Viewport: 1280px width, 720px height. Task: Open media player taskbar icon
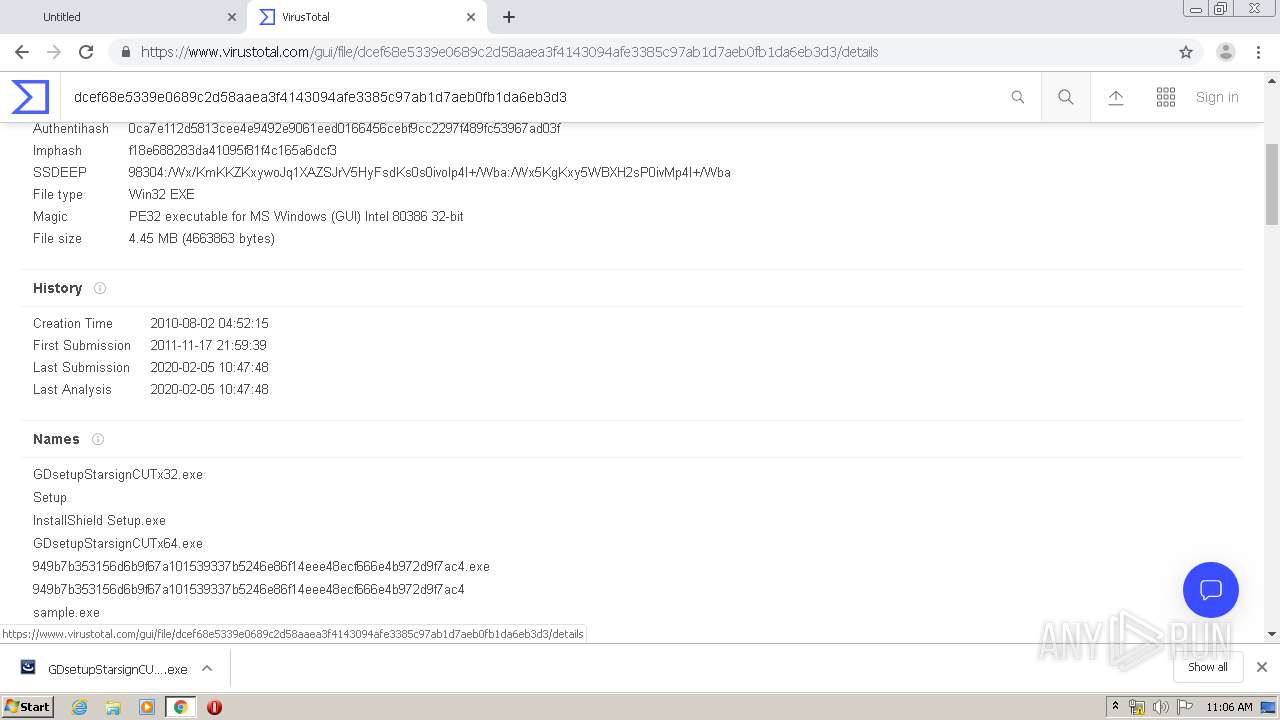[147, 707]
